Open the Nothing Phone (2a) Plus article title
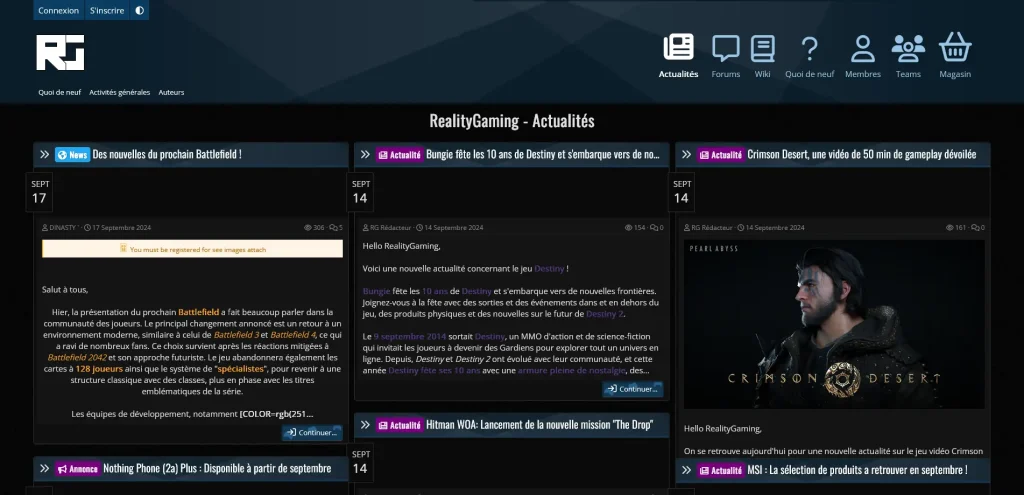Image resolution: width=1024 pixels, height=495 pixels. pos(217,468)
